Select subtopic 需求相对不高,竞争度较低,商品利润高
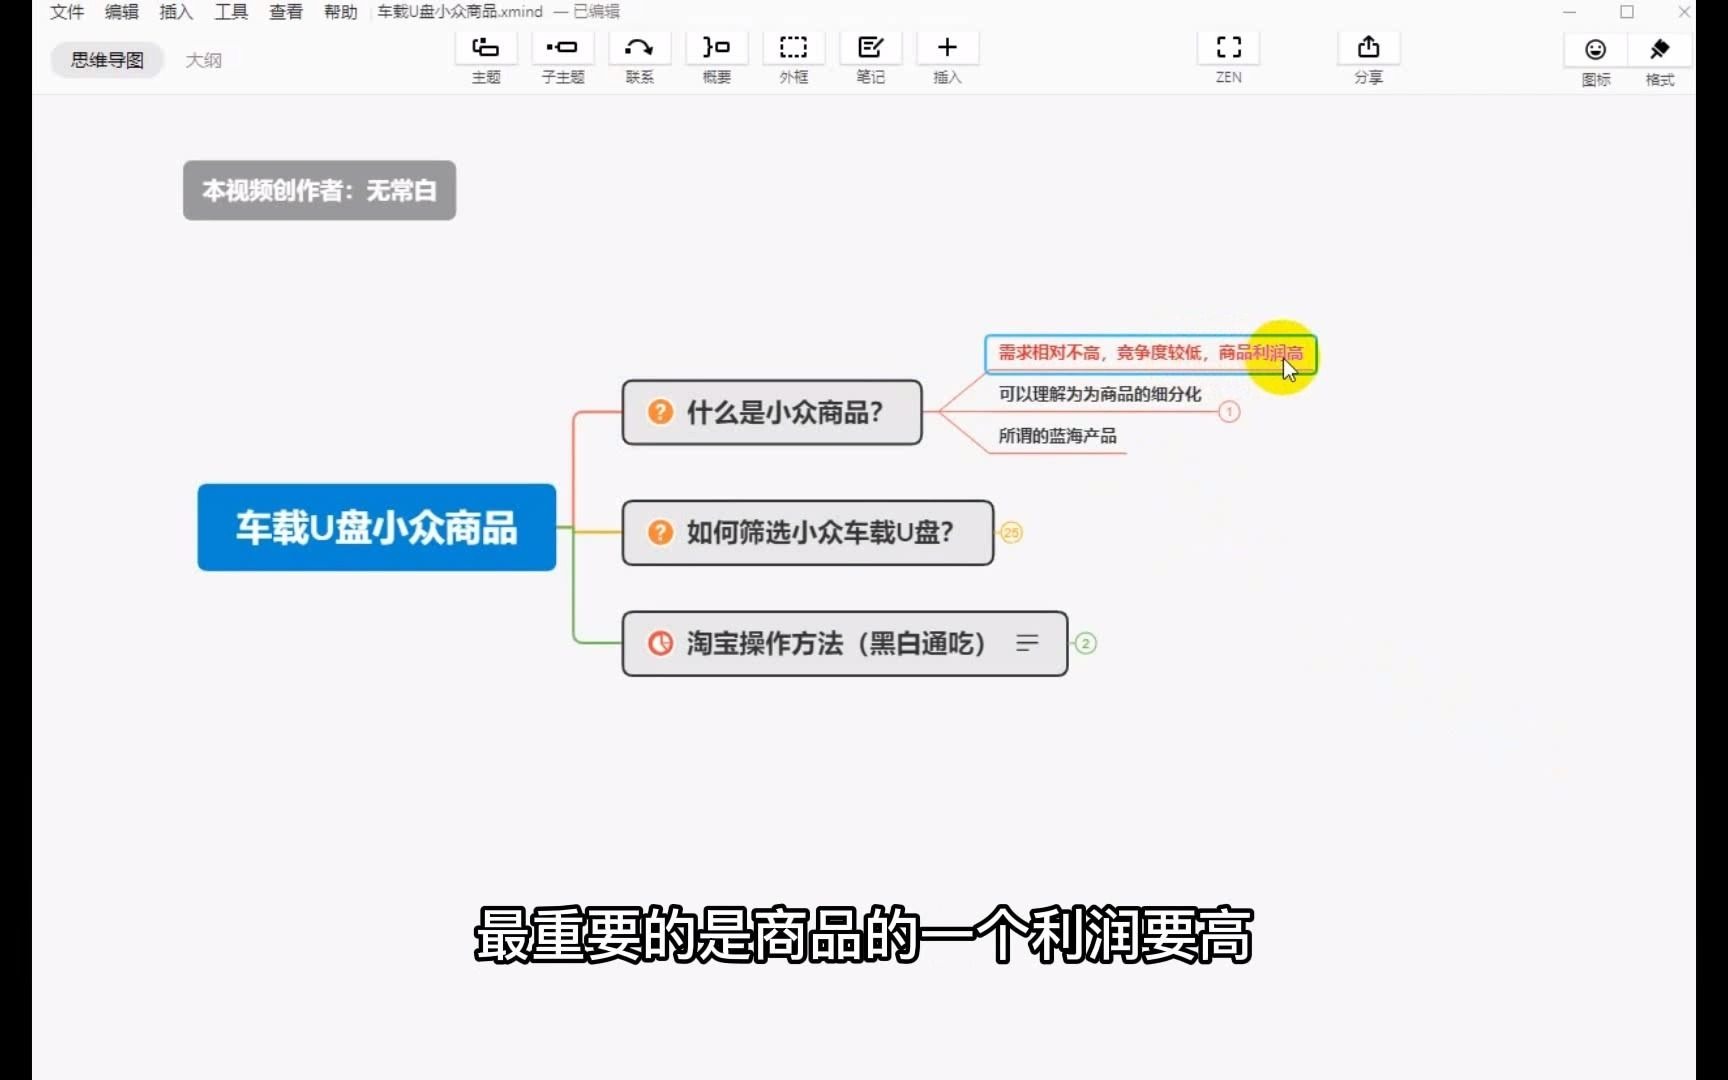 click(1151, 353)
